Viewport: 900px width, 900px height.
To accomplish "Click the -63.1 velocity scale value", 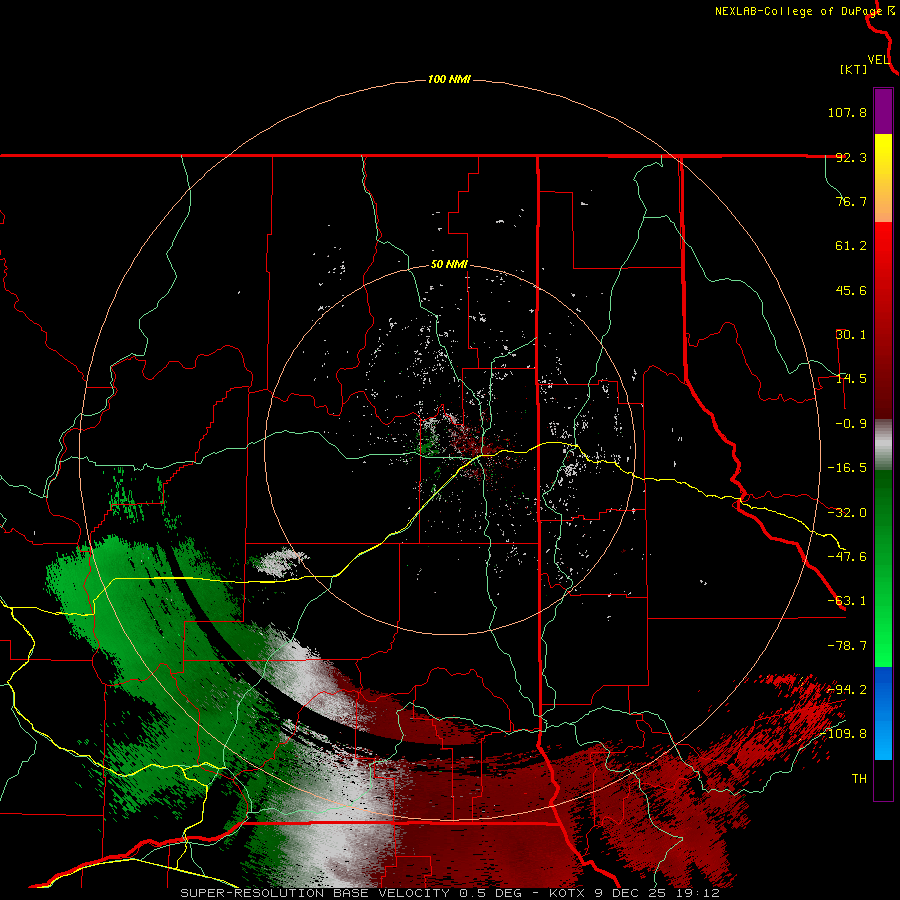I will click(x=847, y=601).
